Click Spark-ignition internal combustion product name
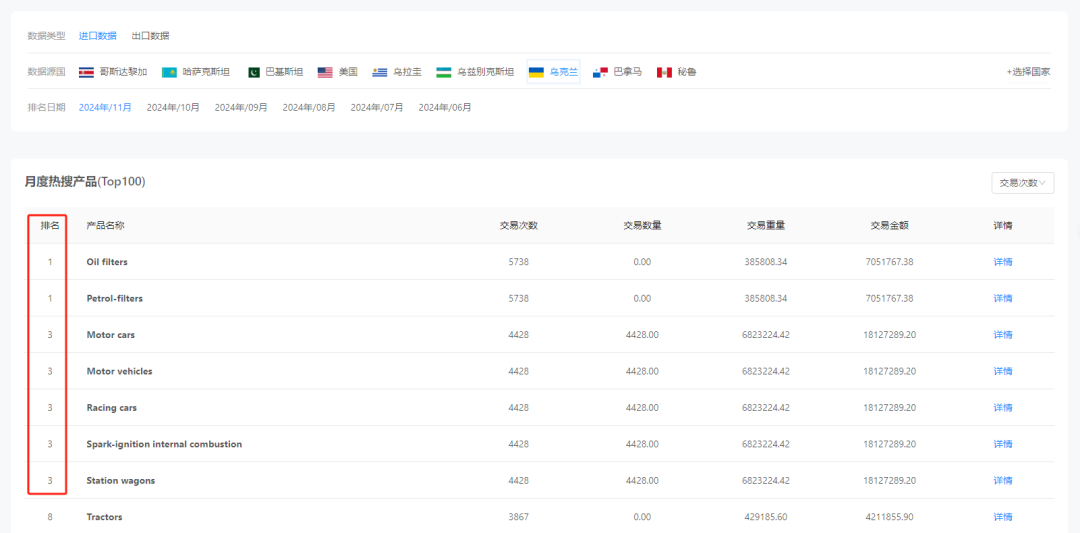This screenshot has height=533, width=1080. 164,444
